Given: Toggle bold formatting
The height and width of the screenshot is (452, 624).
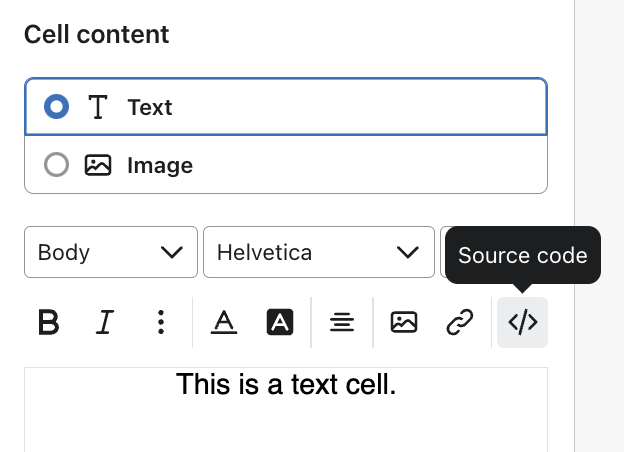Looking at the screenshot, I should point(48,322).
